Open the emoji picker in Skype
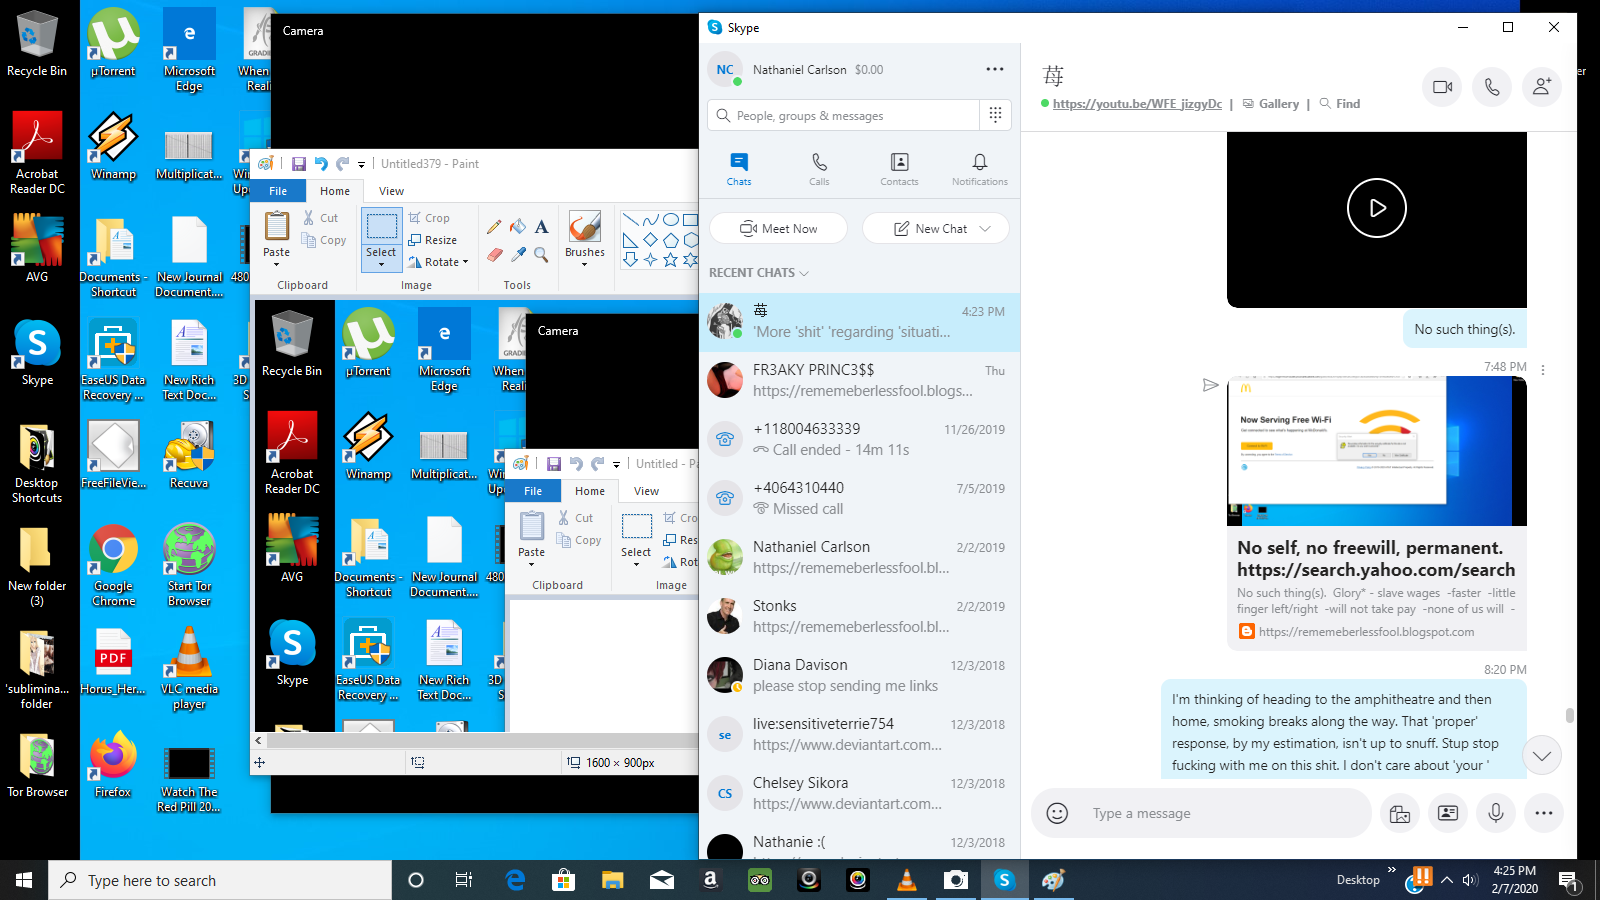Image resolution: width=1600 pixels, height=900 pixels. point(1057,813)
